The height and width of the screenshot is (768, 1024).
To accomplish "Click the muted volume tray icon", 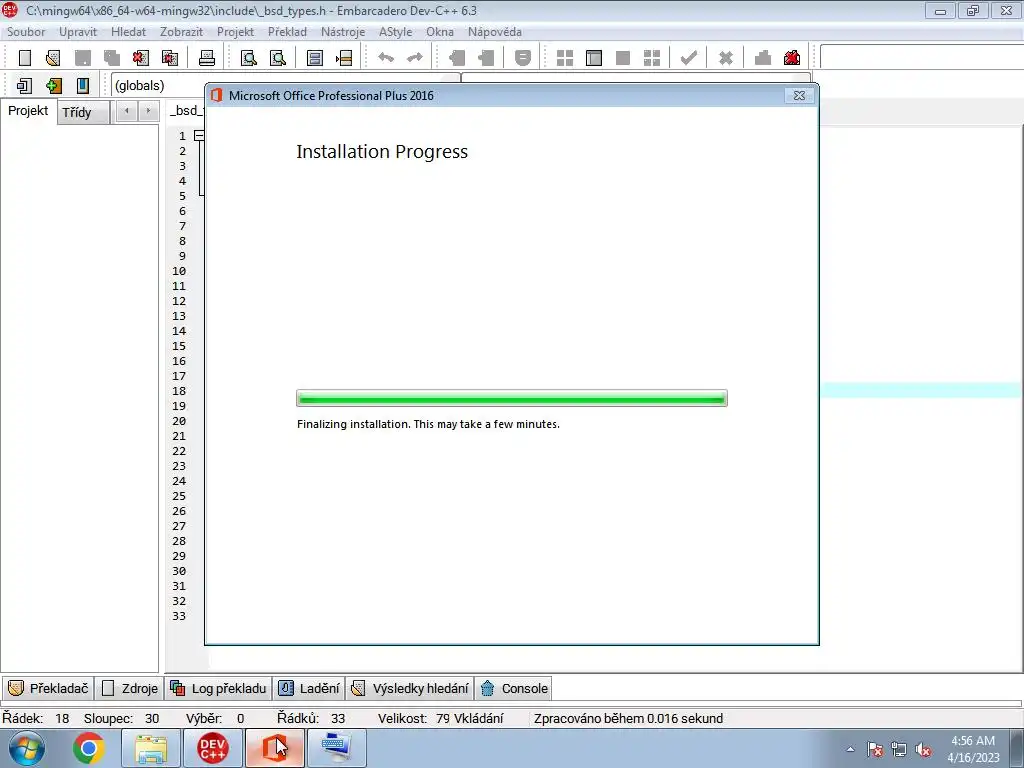I will [923, 750].
